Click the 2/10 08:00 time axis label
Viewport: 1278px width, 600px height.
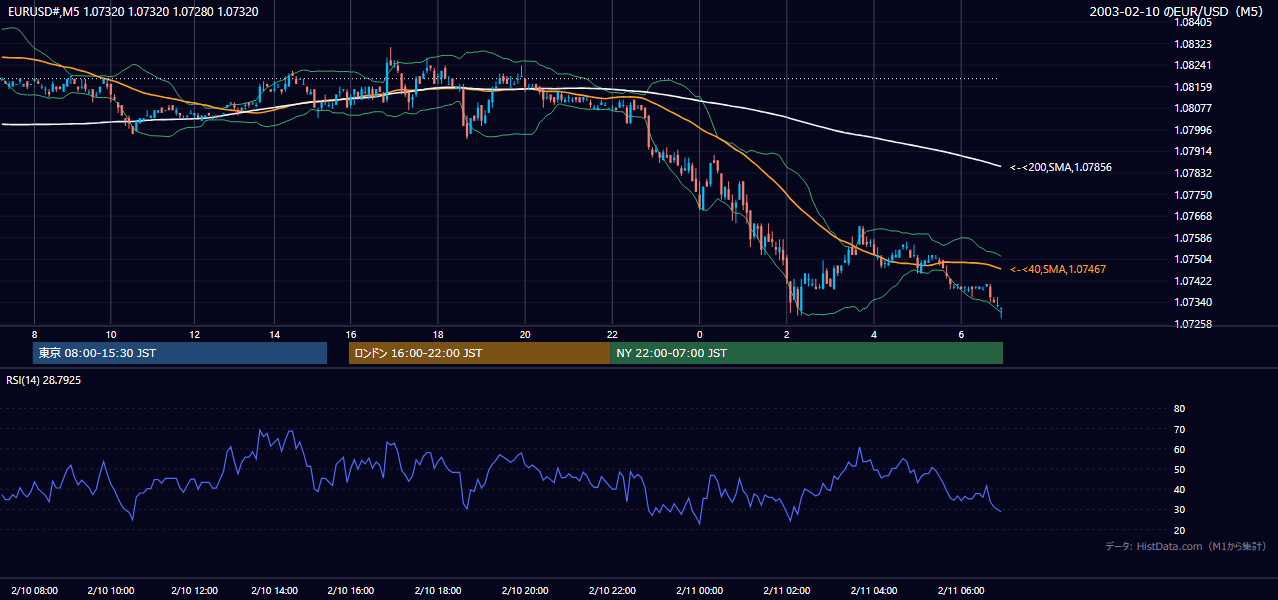click(x=35, y=590)
